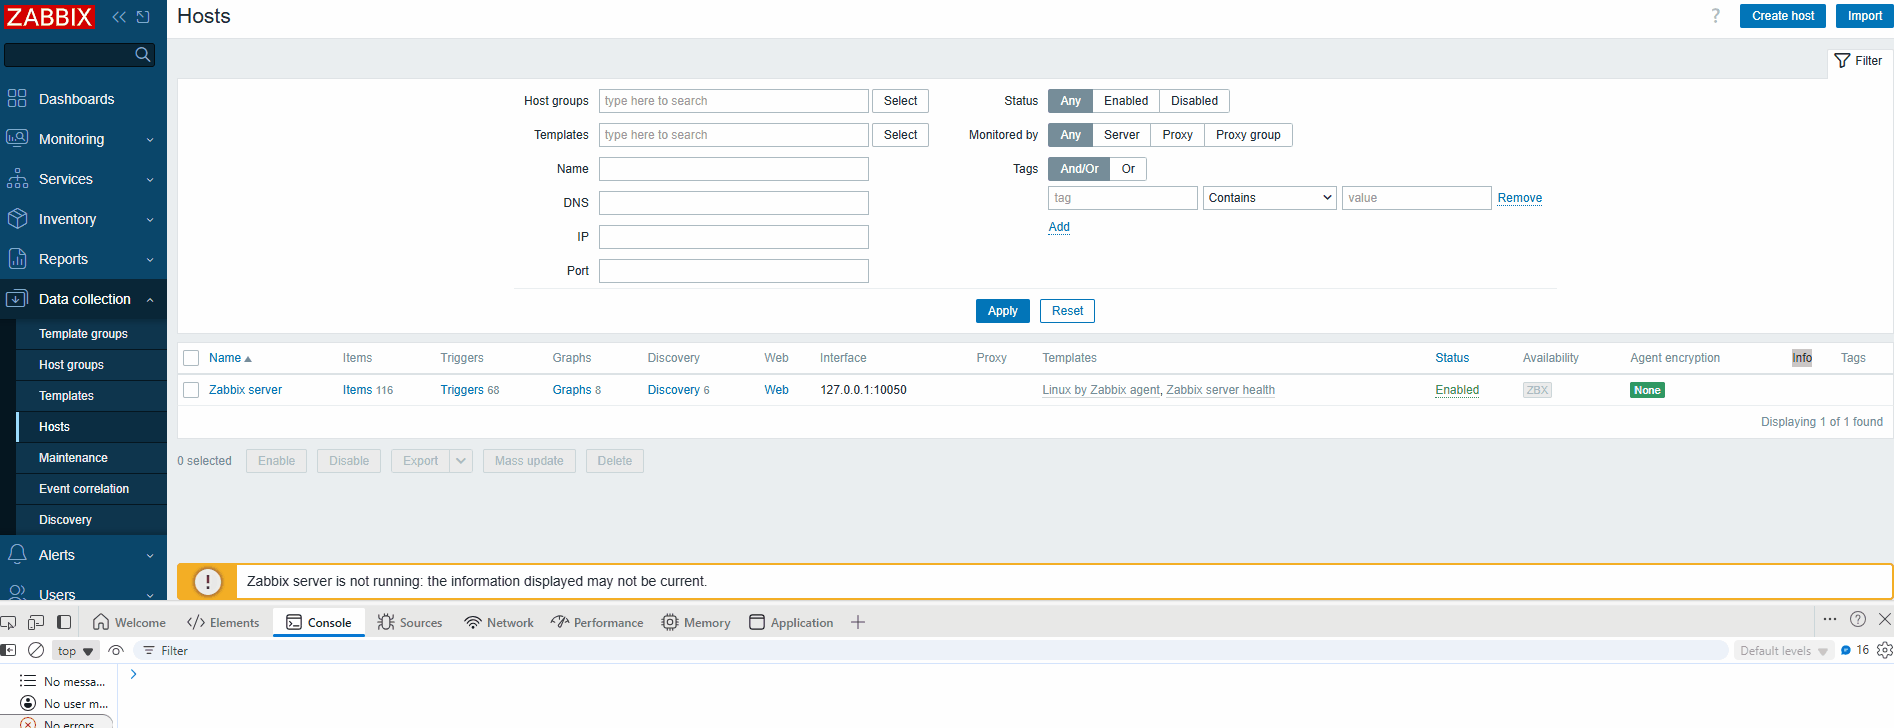
Task: Check the select-all hosts checkbox
Action: (x=191, y=358)
